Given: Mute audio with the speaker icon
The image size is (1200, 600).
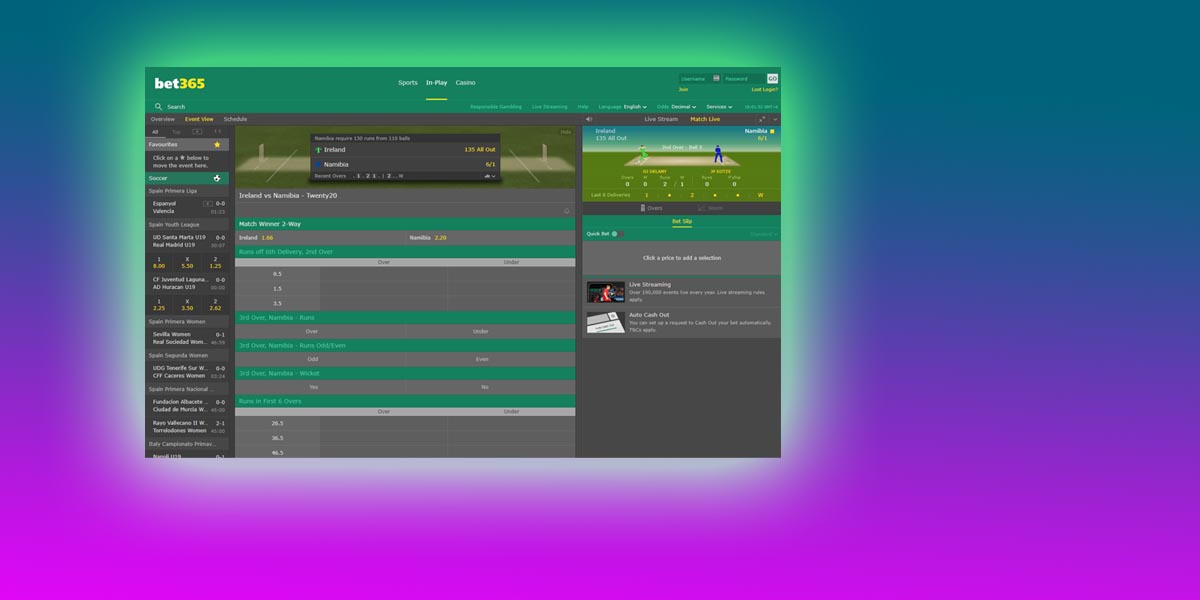Looking at the screenshot, I should (x=589, y=119).
